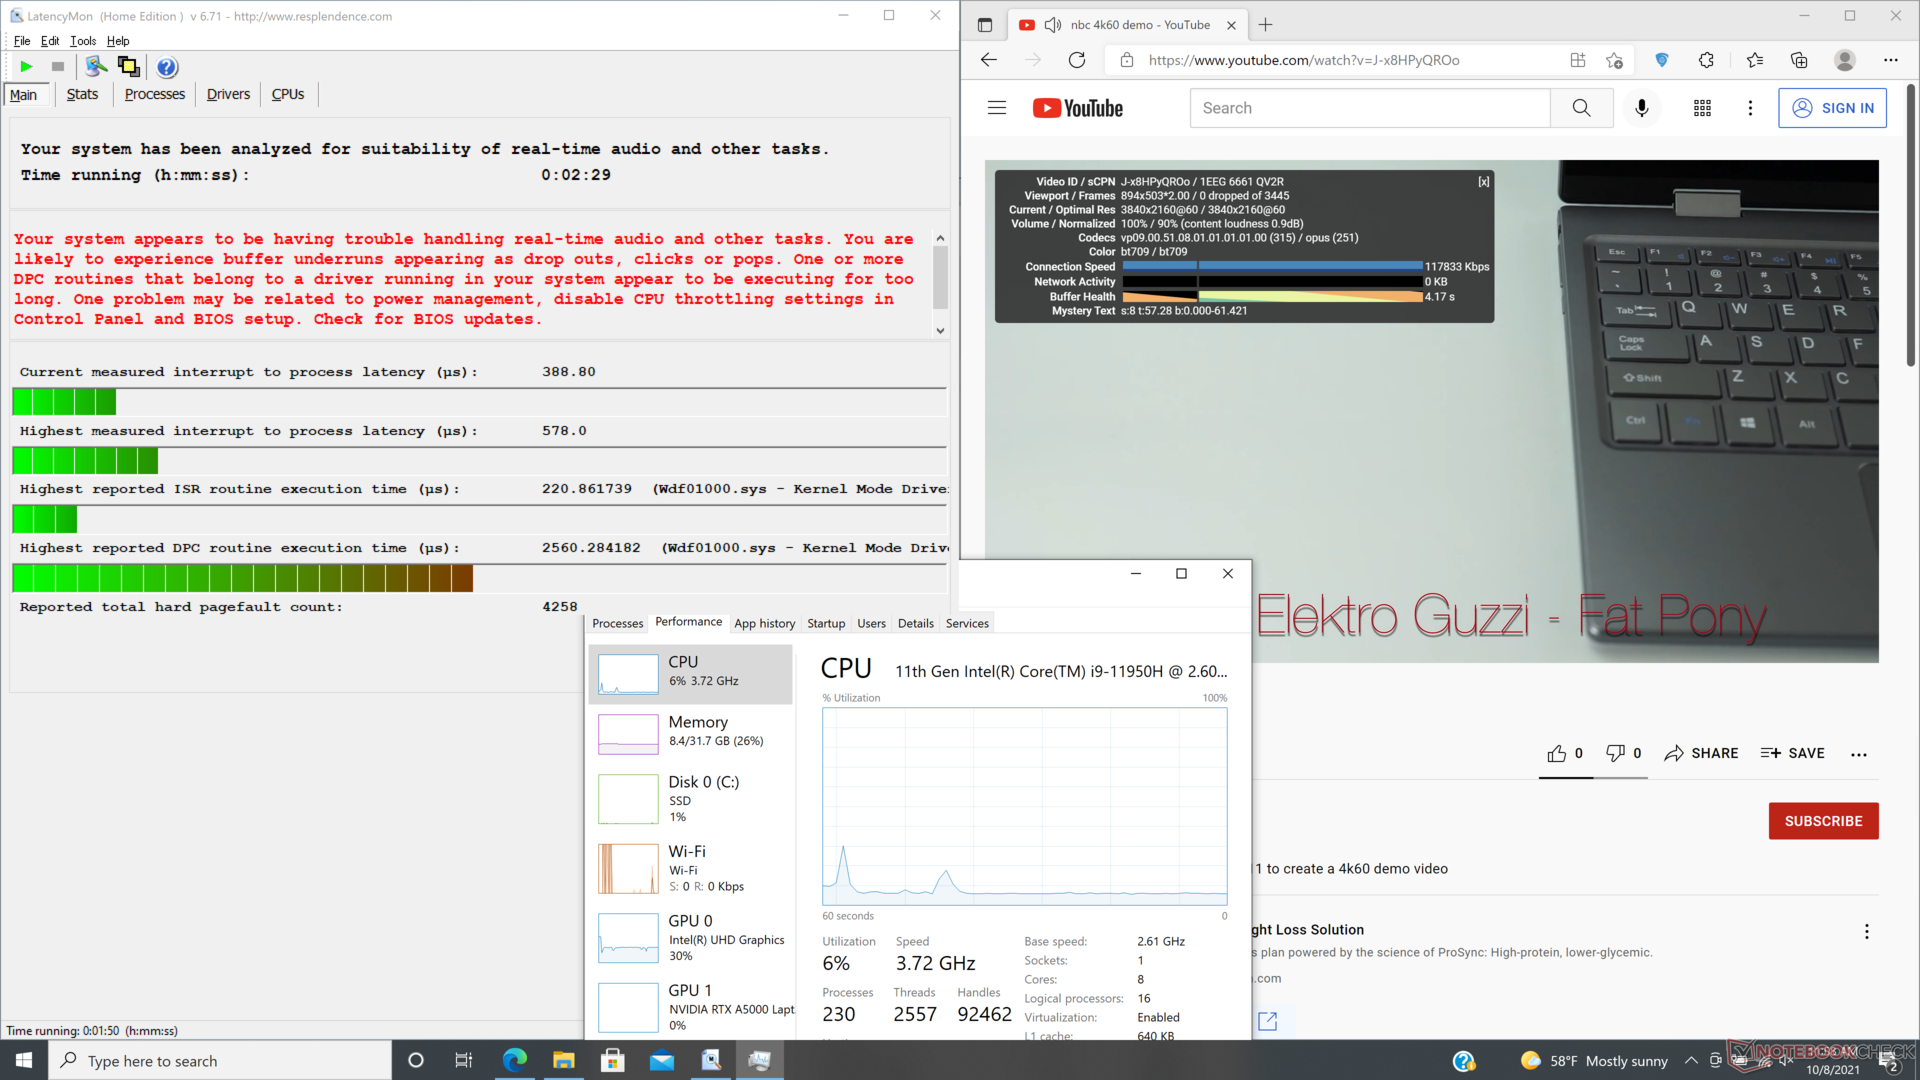The height and width of the screenshot is (1080, 1920).
Task: Open the File menu in LatencyMon
Action: point(22,41)
